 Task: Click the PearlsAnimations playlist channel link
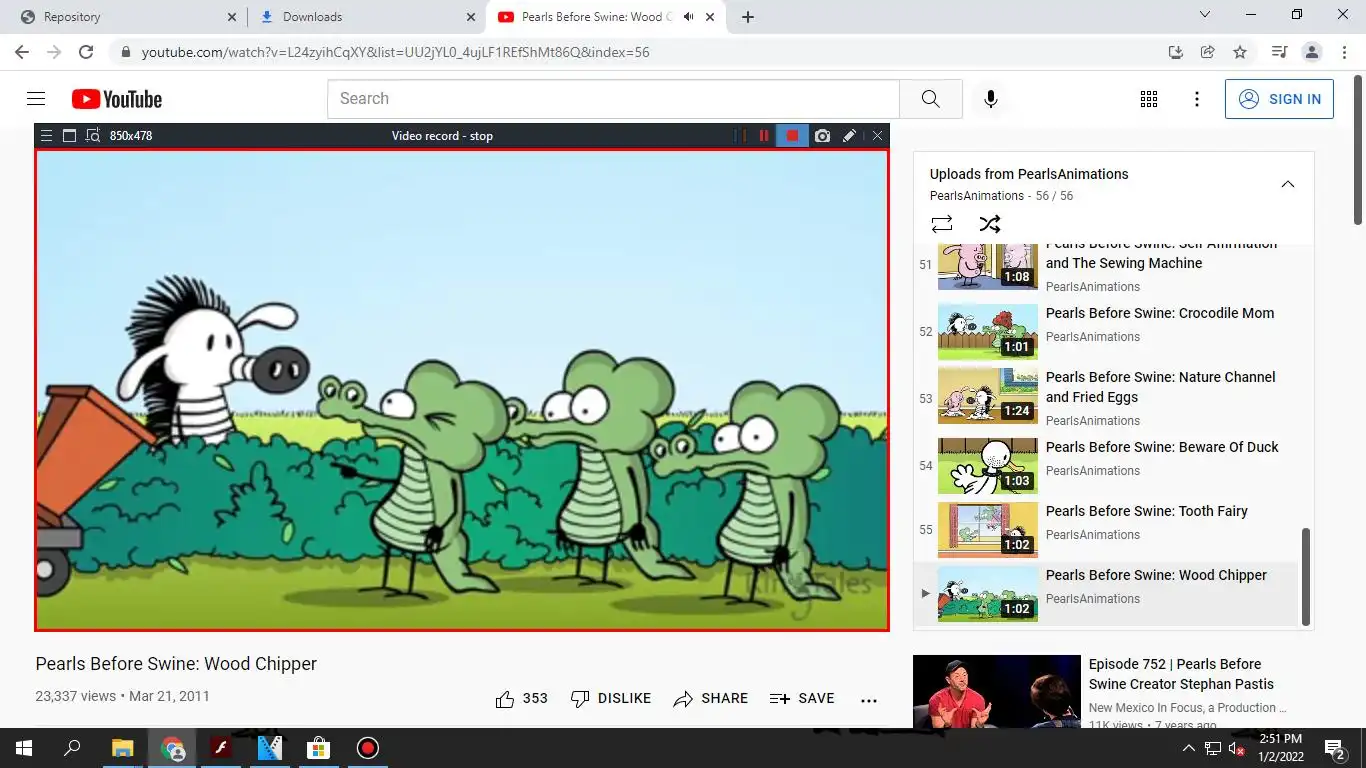[977, 196]
